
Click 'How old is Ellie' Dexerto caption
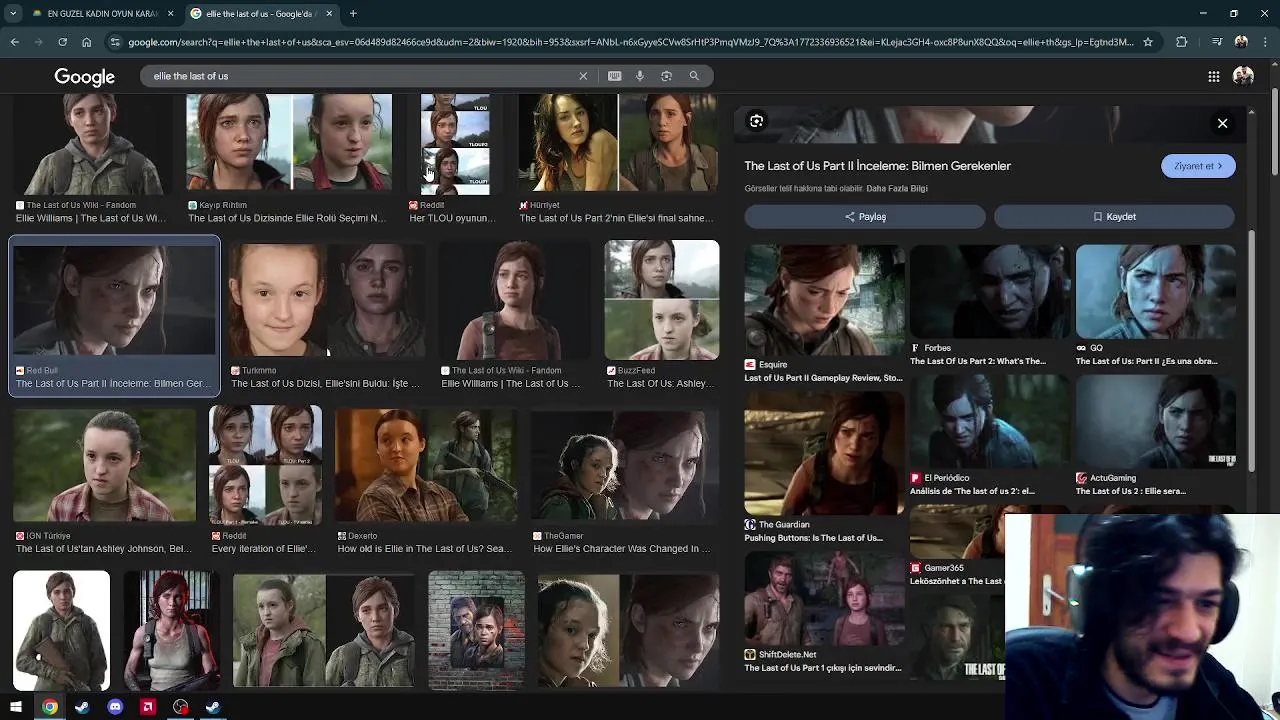tap(424, 549)
